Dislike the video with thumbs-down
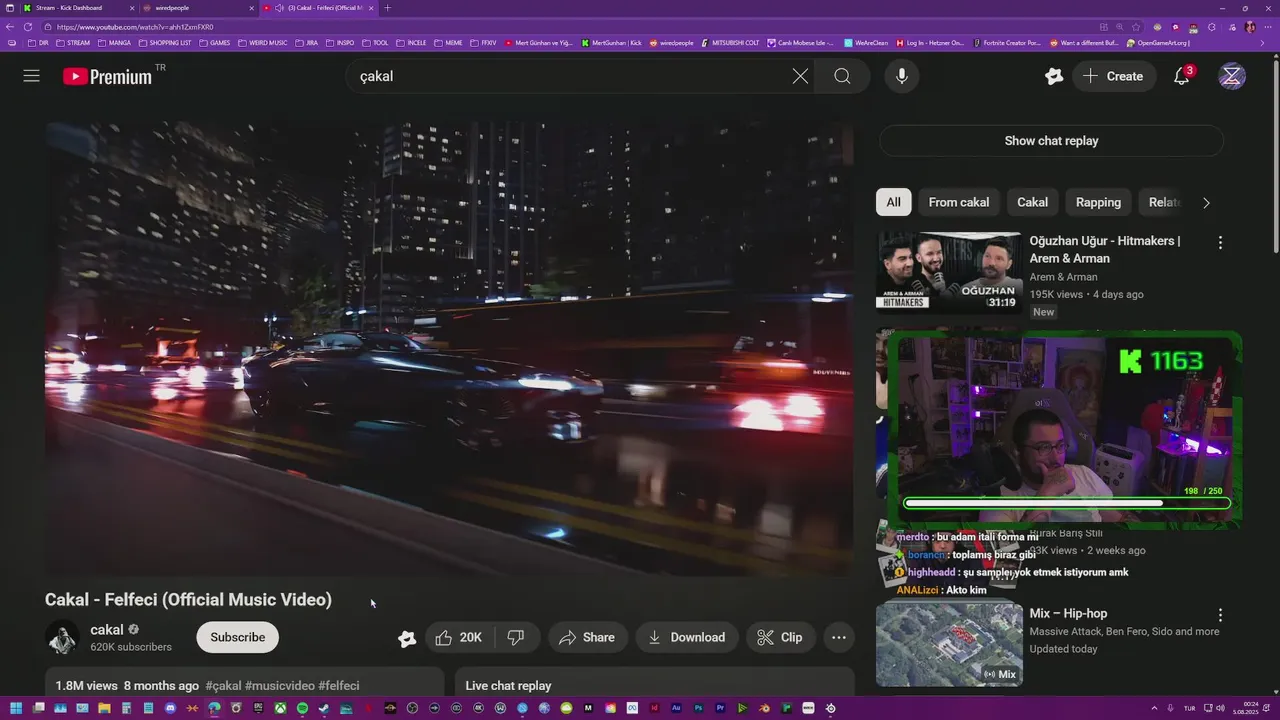1280x720 pixels. click(516, 637)
